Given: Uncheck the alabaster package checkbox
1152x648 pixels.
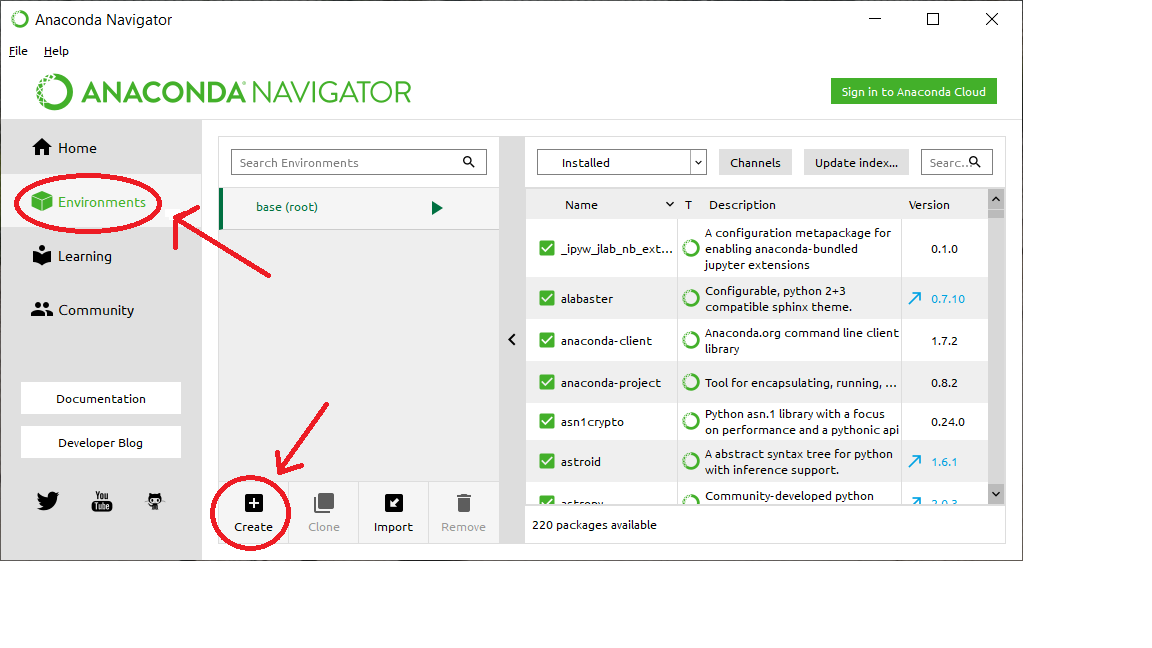Looking at the screenshot, I should tap(547, 298).
